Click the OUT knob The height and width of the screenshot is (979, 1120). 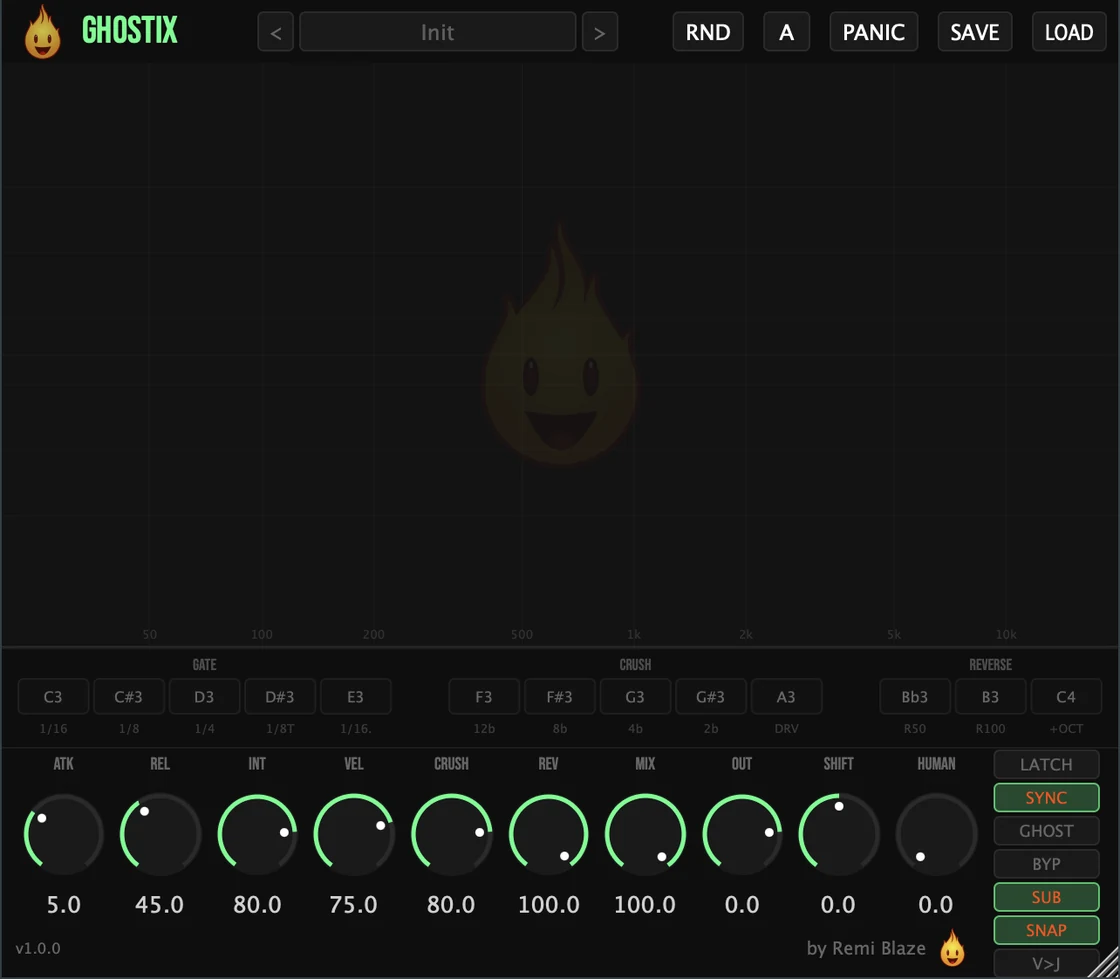[742, 834]
